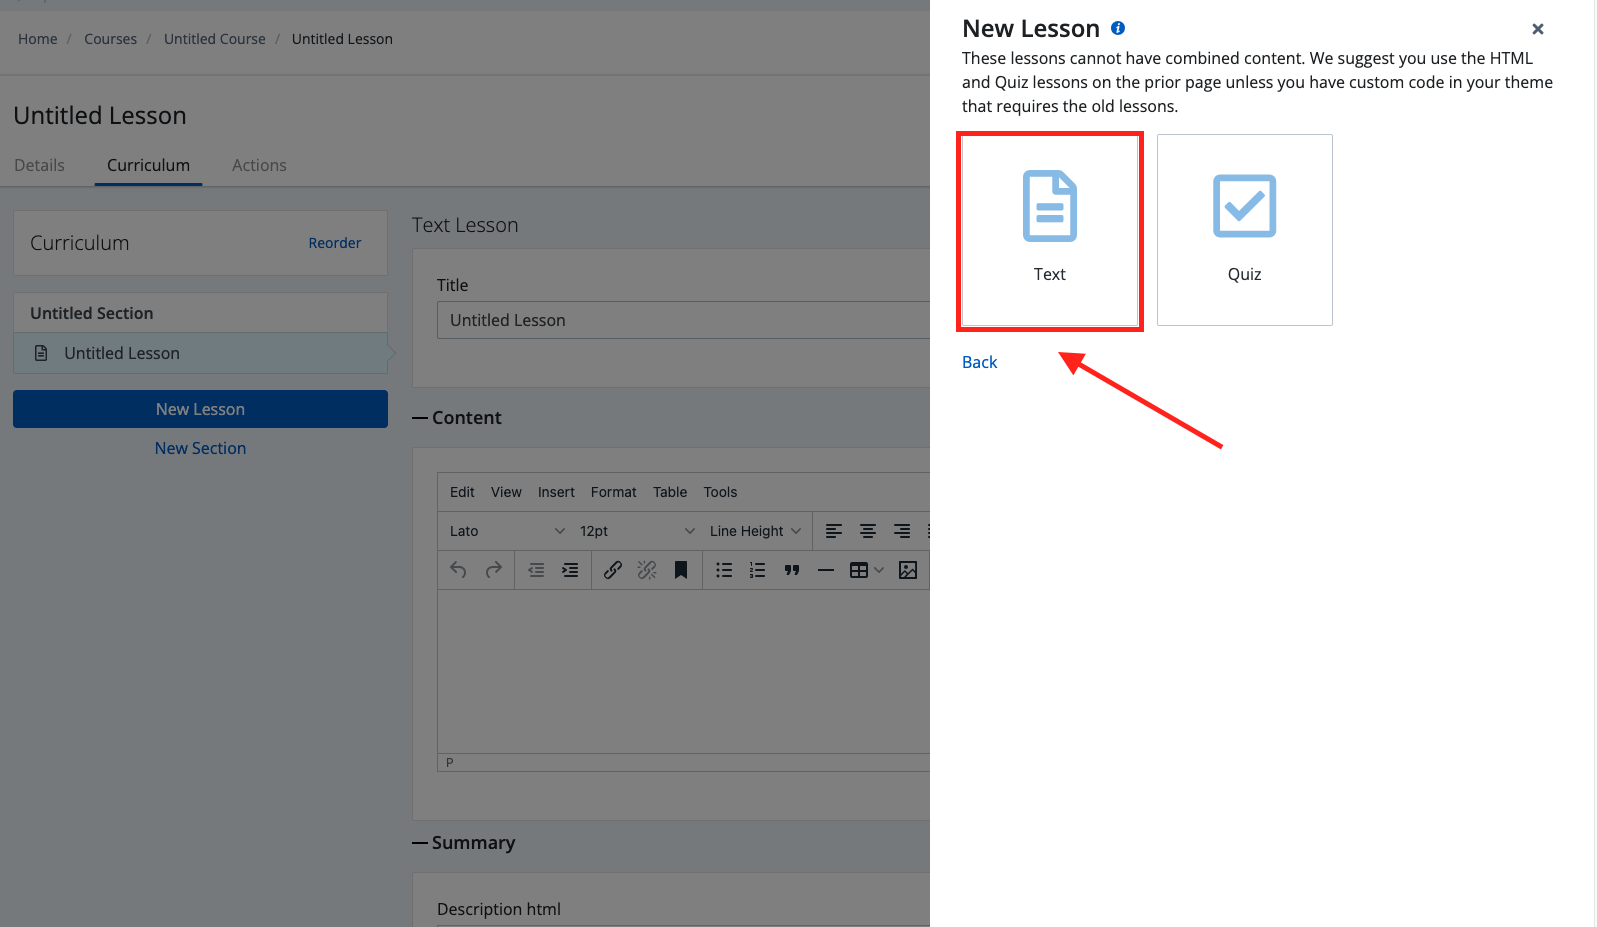Switch to the Details tab
1597x927 pixels.
(x=39, y=165)
